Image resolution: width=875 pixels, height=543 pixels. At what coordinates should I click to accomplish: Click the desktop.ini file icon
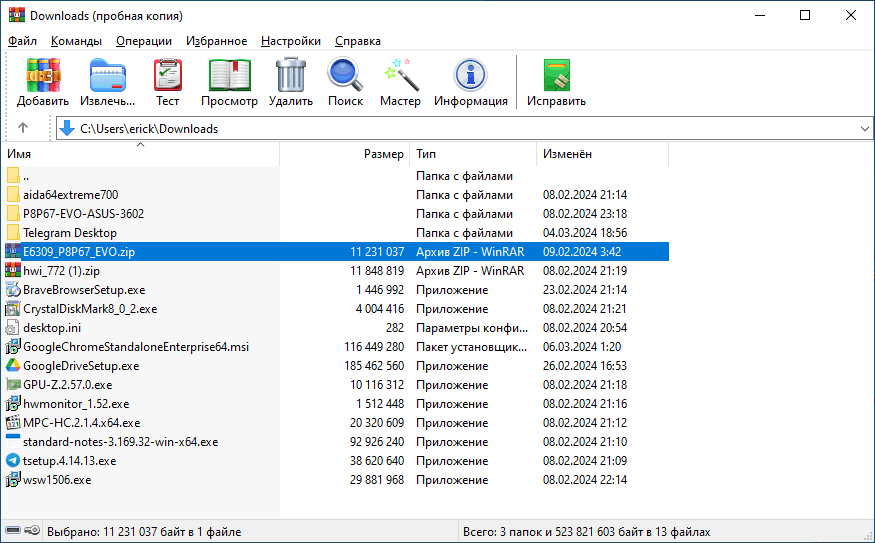[13, 328]
